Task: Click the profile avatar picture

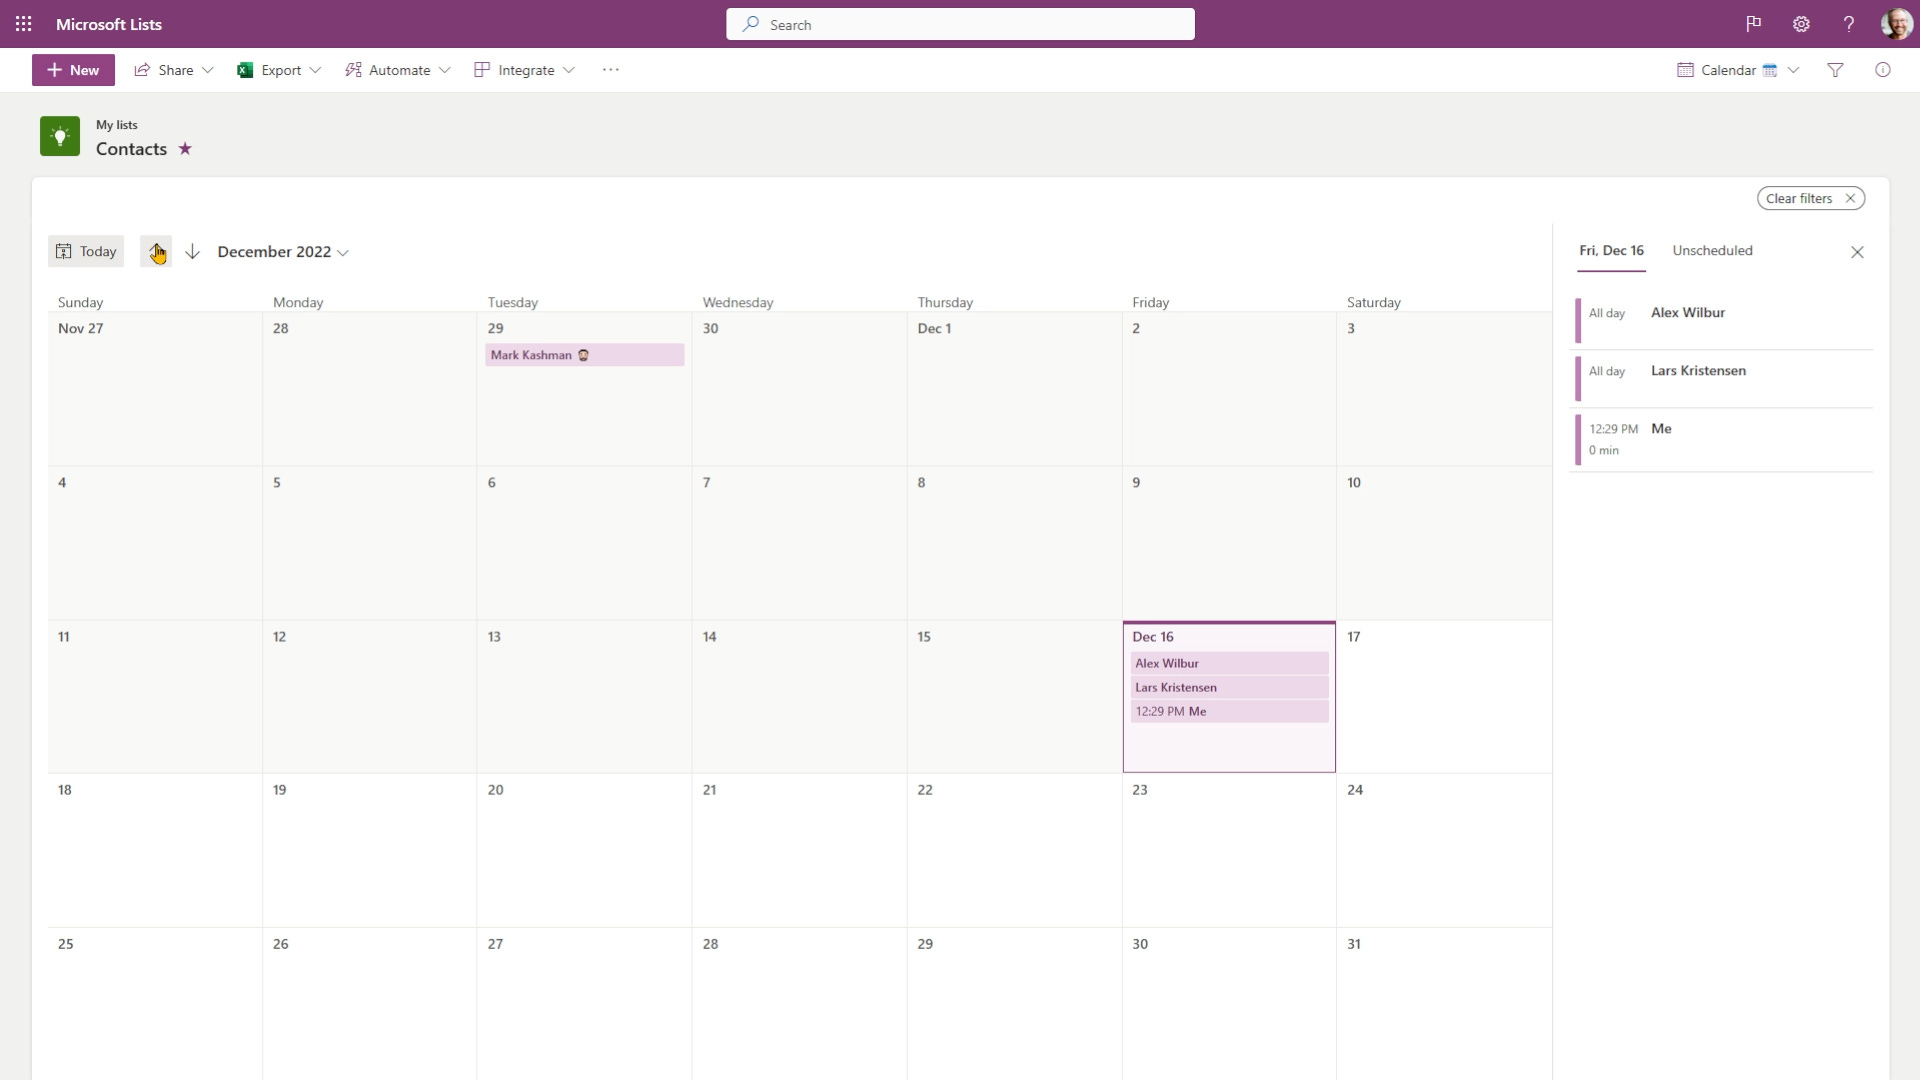Action: (x=1896, y=24)
